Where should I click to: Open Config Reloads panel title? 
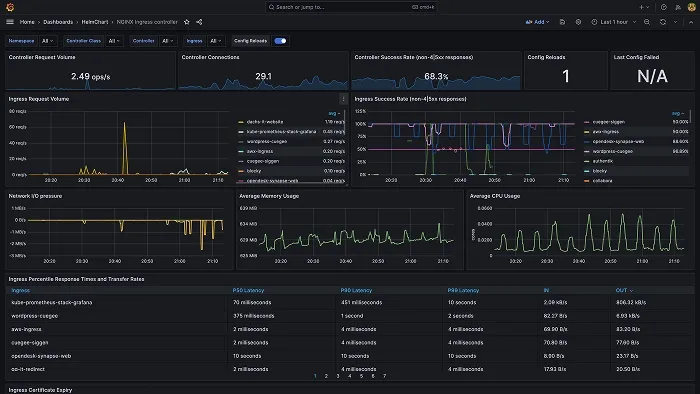click(546, 57)
